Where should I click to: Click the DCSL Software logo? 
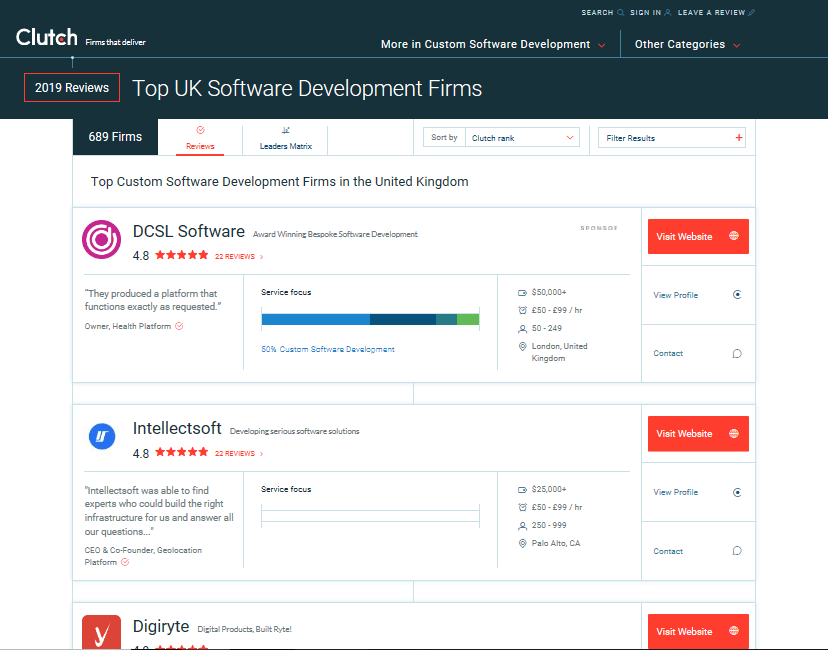(101, 239)
